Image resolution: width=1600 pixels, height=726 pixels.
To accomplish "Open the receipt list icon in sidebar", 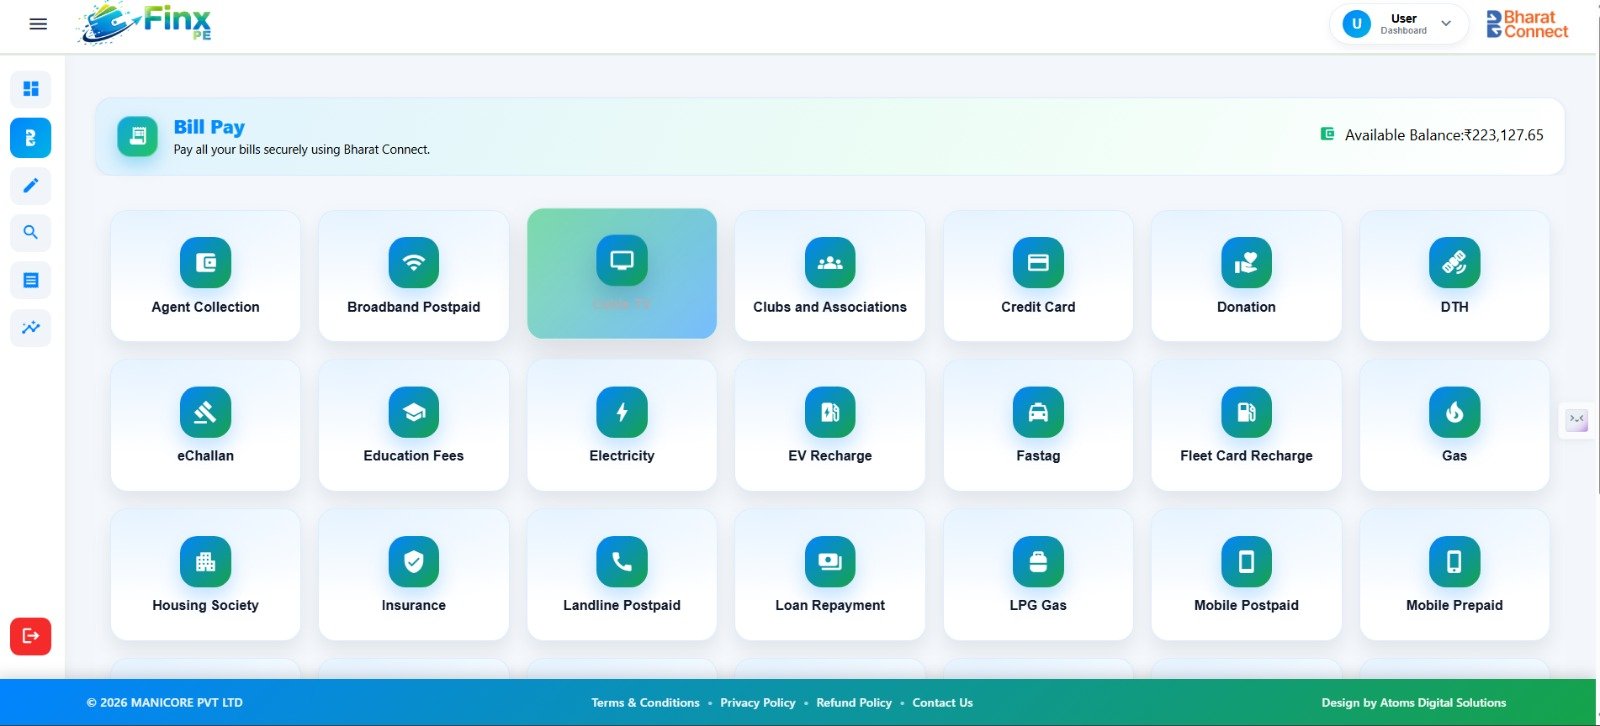I will (31, 280).
